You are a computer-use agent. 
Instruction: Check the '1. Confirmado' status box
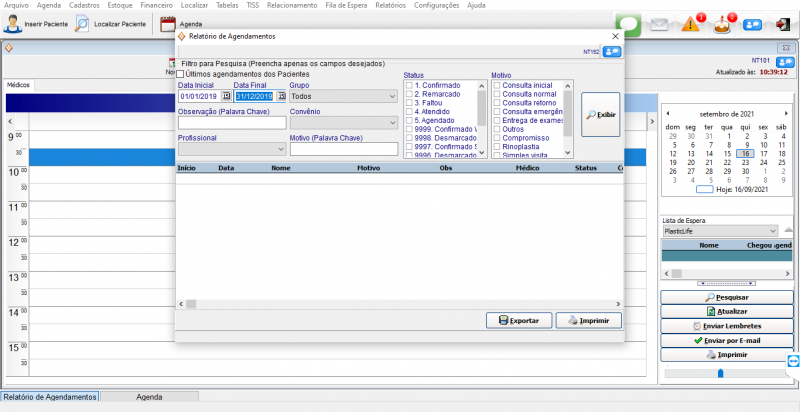(409, 86)
